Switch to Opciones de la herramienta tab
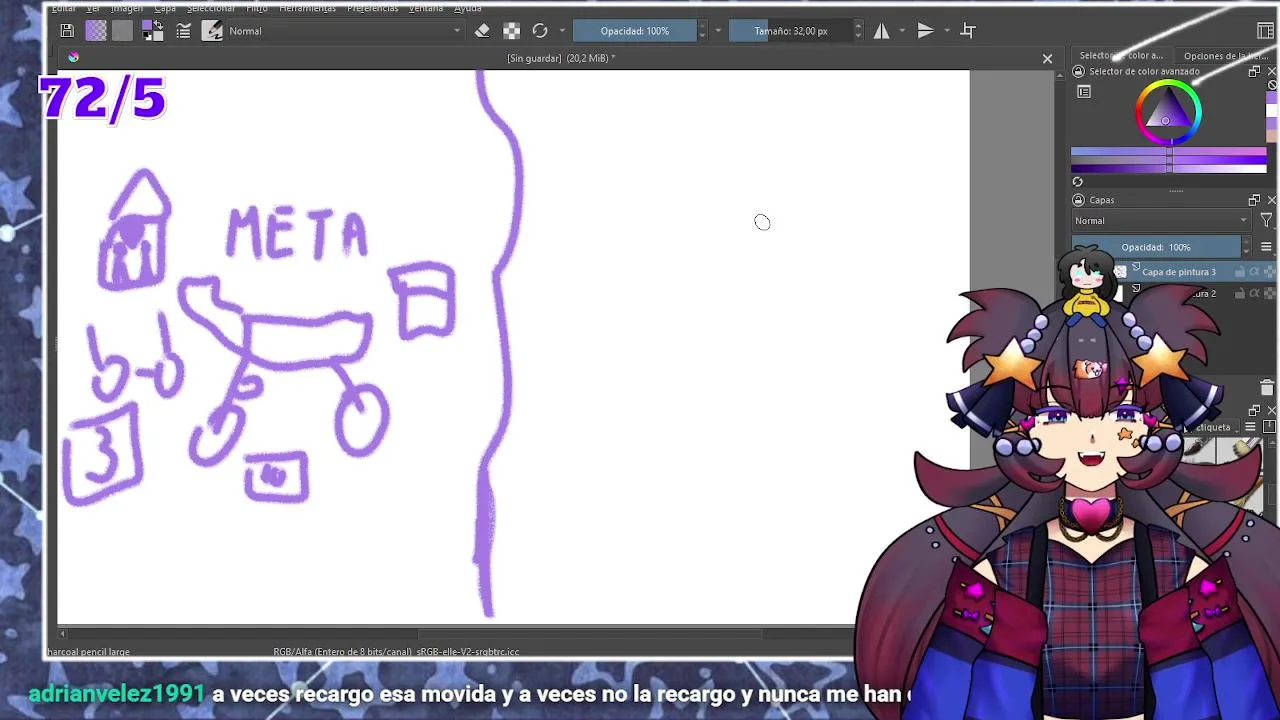Image resolution: width=1280 pixels, height=720 pixels. [1226, 56]
